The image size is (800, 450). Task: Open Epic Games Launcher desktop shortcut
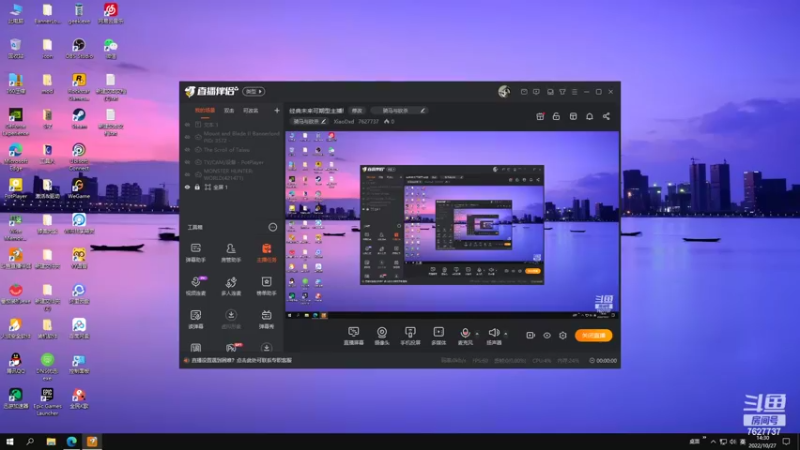click(47, 401)
